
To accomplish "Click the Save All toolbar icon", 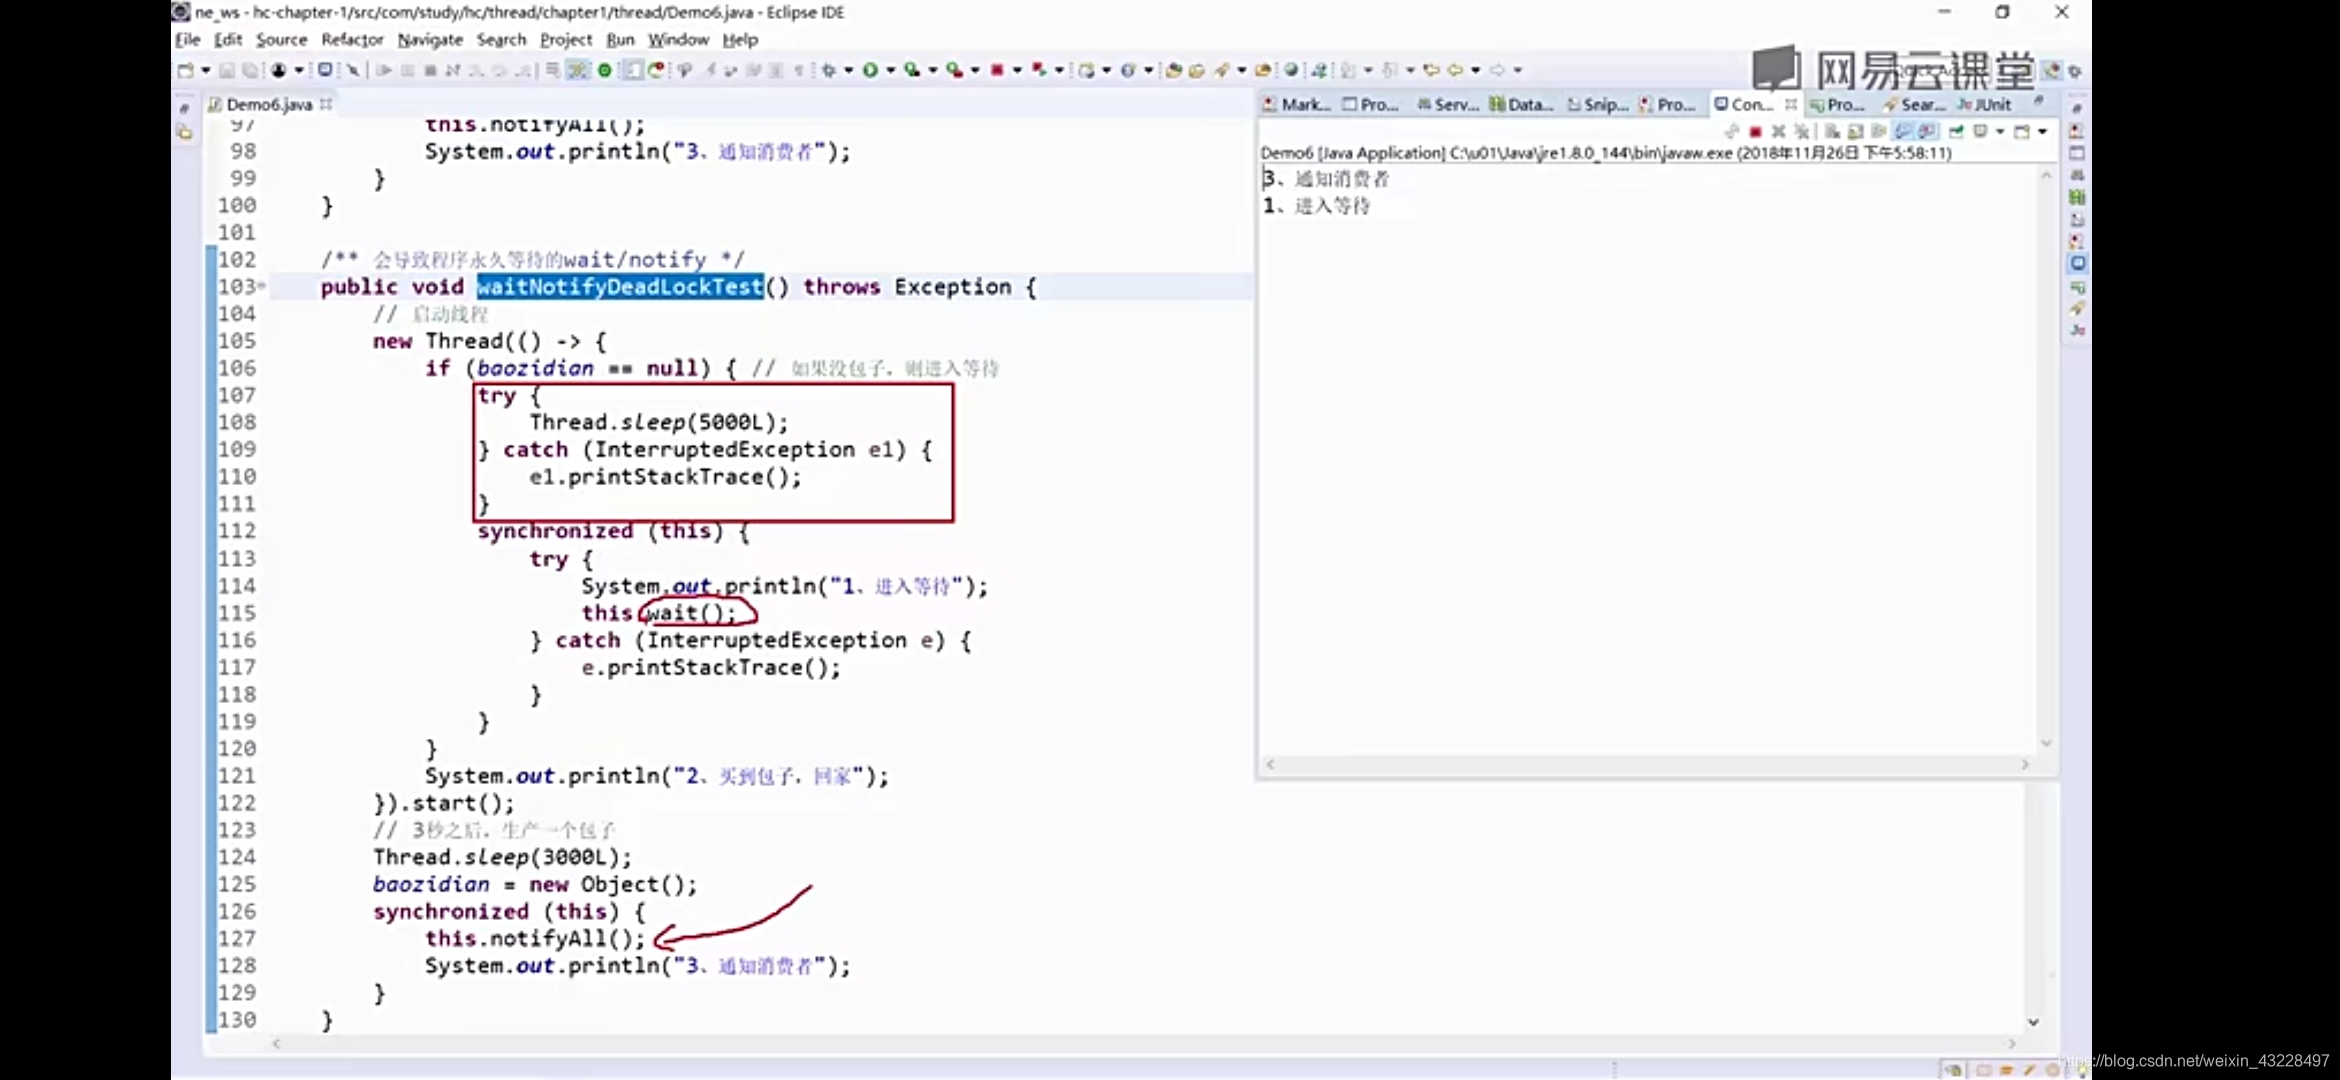I will tap(250, 70).
